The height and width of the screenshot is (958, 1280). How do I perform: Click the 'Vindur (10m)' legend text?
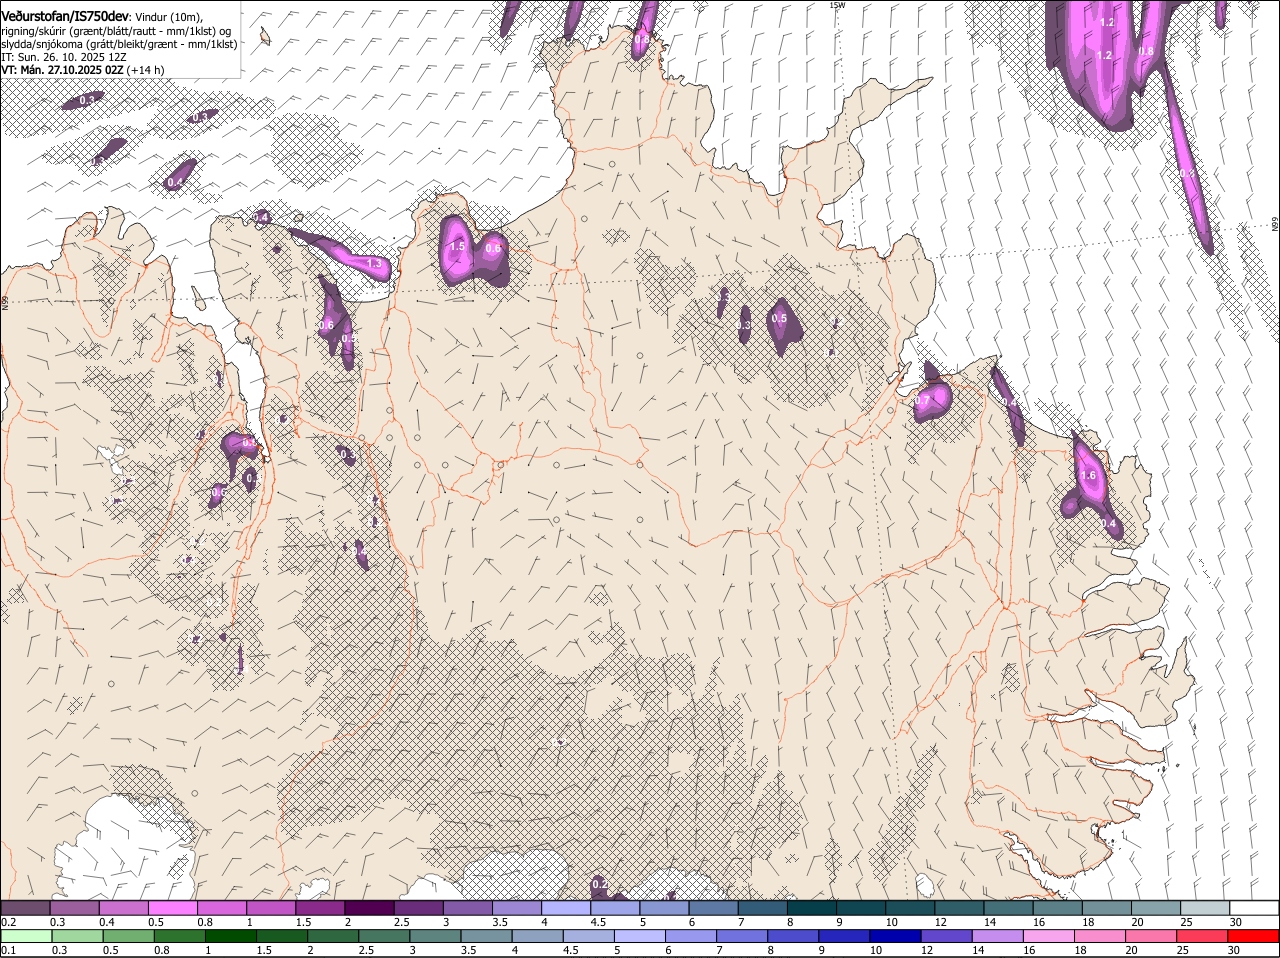168,17
